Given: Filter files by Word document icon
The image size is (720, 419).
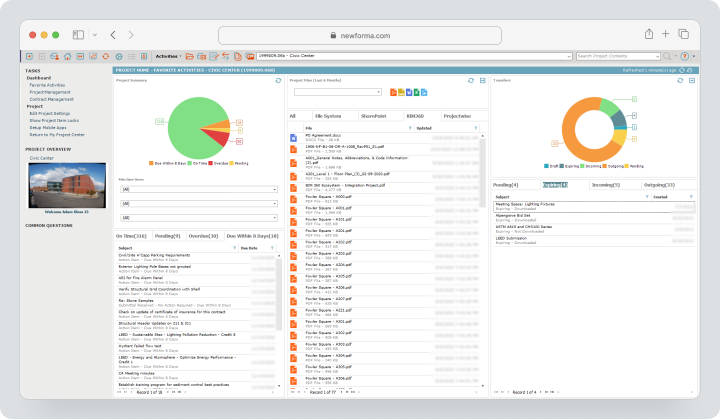Looking at the screenshot, I should [409, 92].
